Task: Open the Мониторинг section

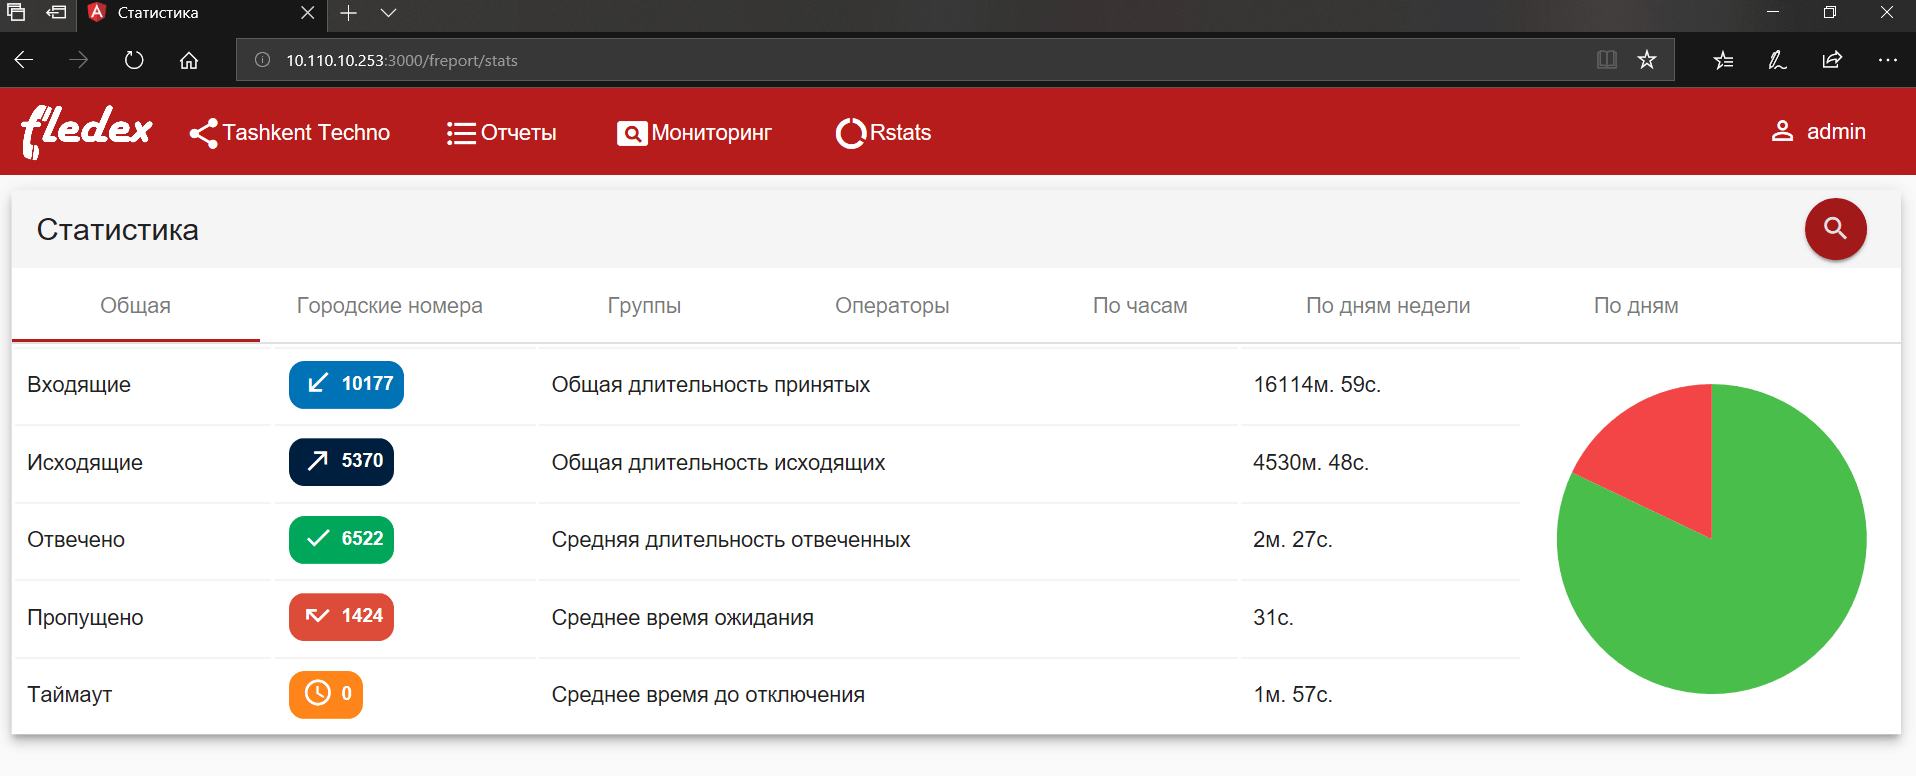Action: click(694, 133)
